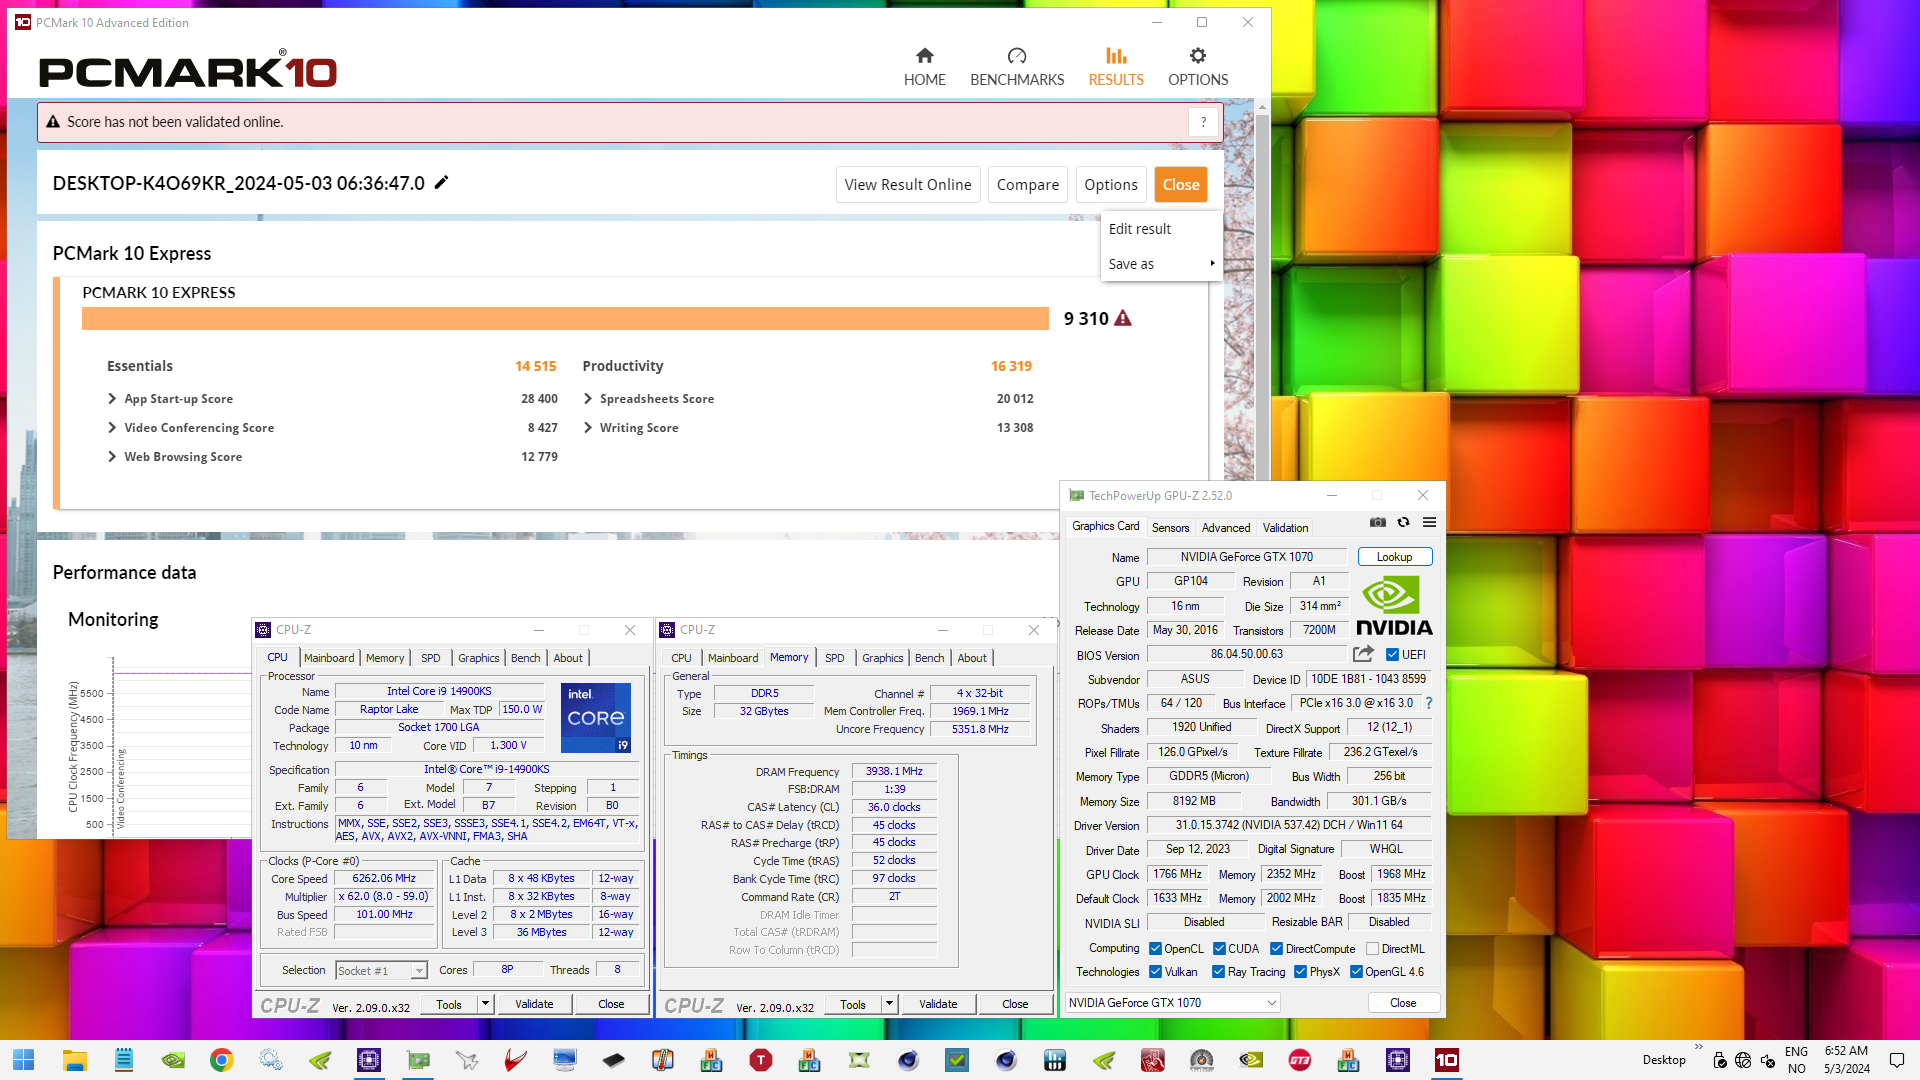
Task: Expand the Video Conferencing Score row
Action: click(112, 427)
